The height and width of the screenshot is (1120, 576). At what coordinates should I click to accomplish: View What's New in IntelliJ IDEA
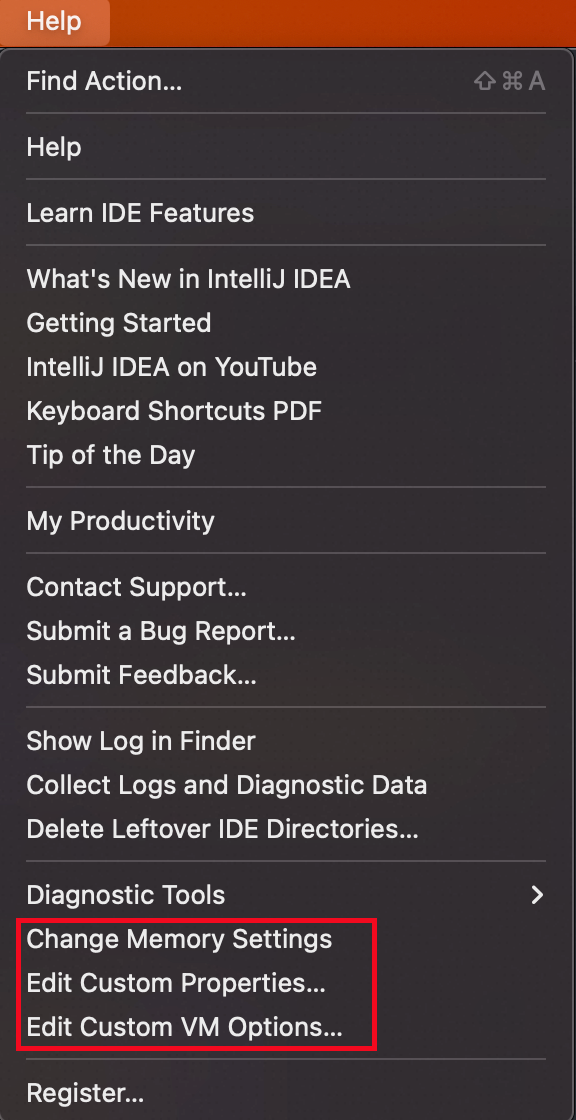(x=188, y=279)
